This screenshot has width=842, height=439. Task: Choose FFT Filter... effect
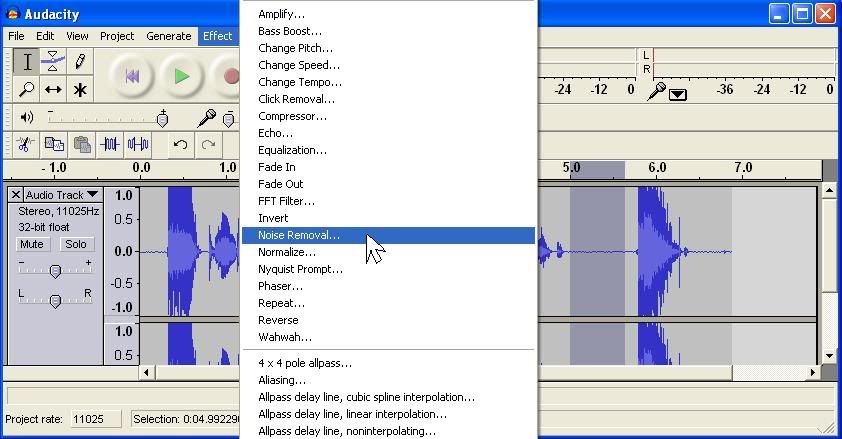(388, 201)
